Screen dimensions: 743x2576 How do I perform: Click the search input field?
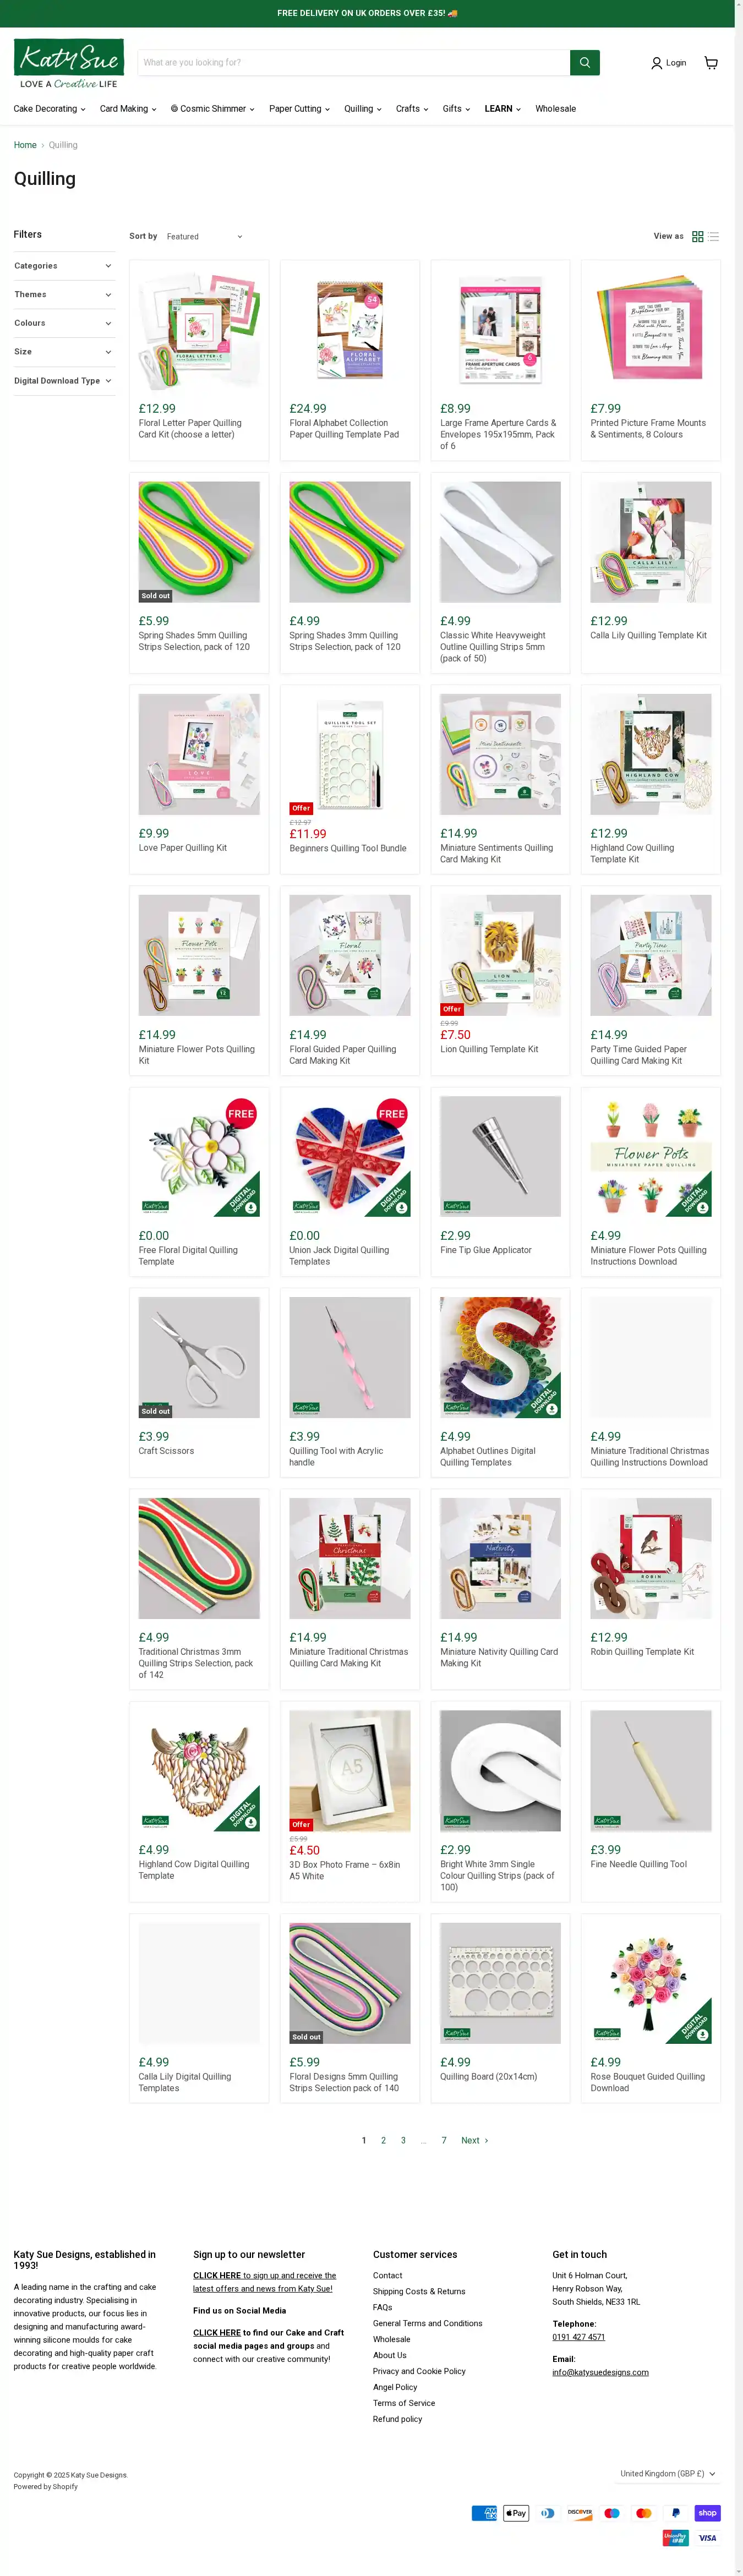[x=354, y=62]
